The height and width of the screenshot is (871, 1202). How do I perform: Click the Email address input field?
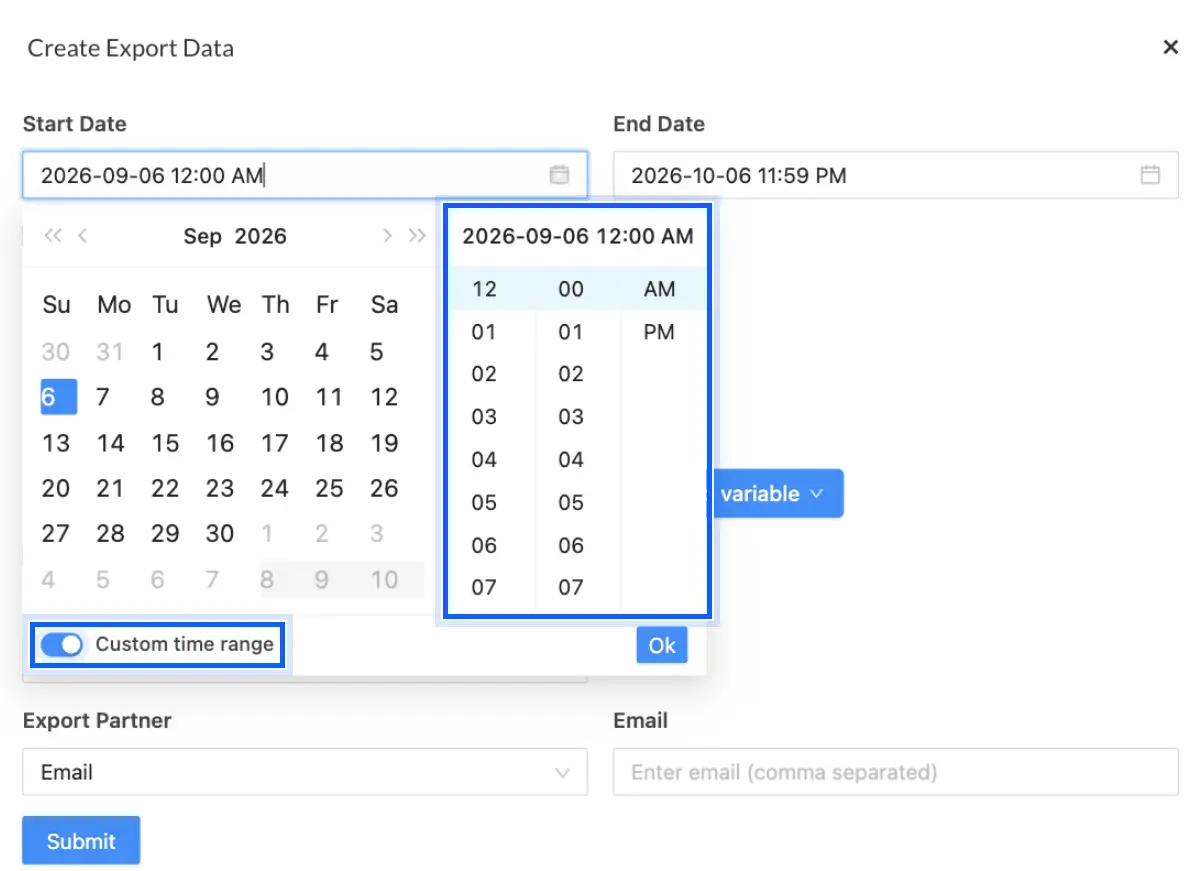pos(896,772)
